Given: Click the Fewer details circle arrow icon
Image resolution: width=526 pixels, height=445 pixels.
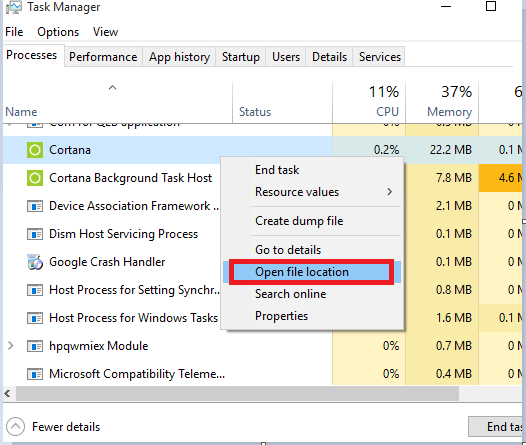Looking at the screenshot, I should pyautogui.click(x=15, y=427).
